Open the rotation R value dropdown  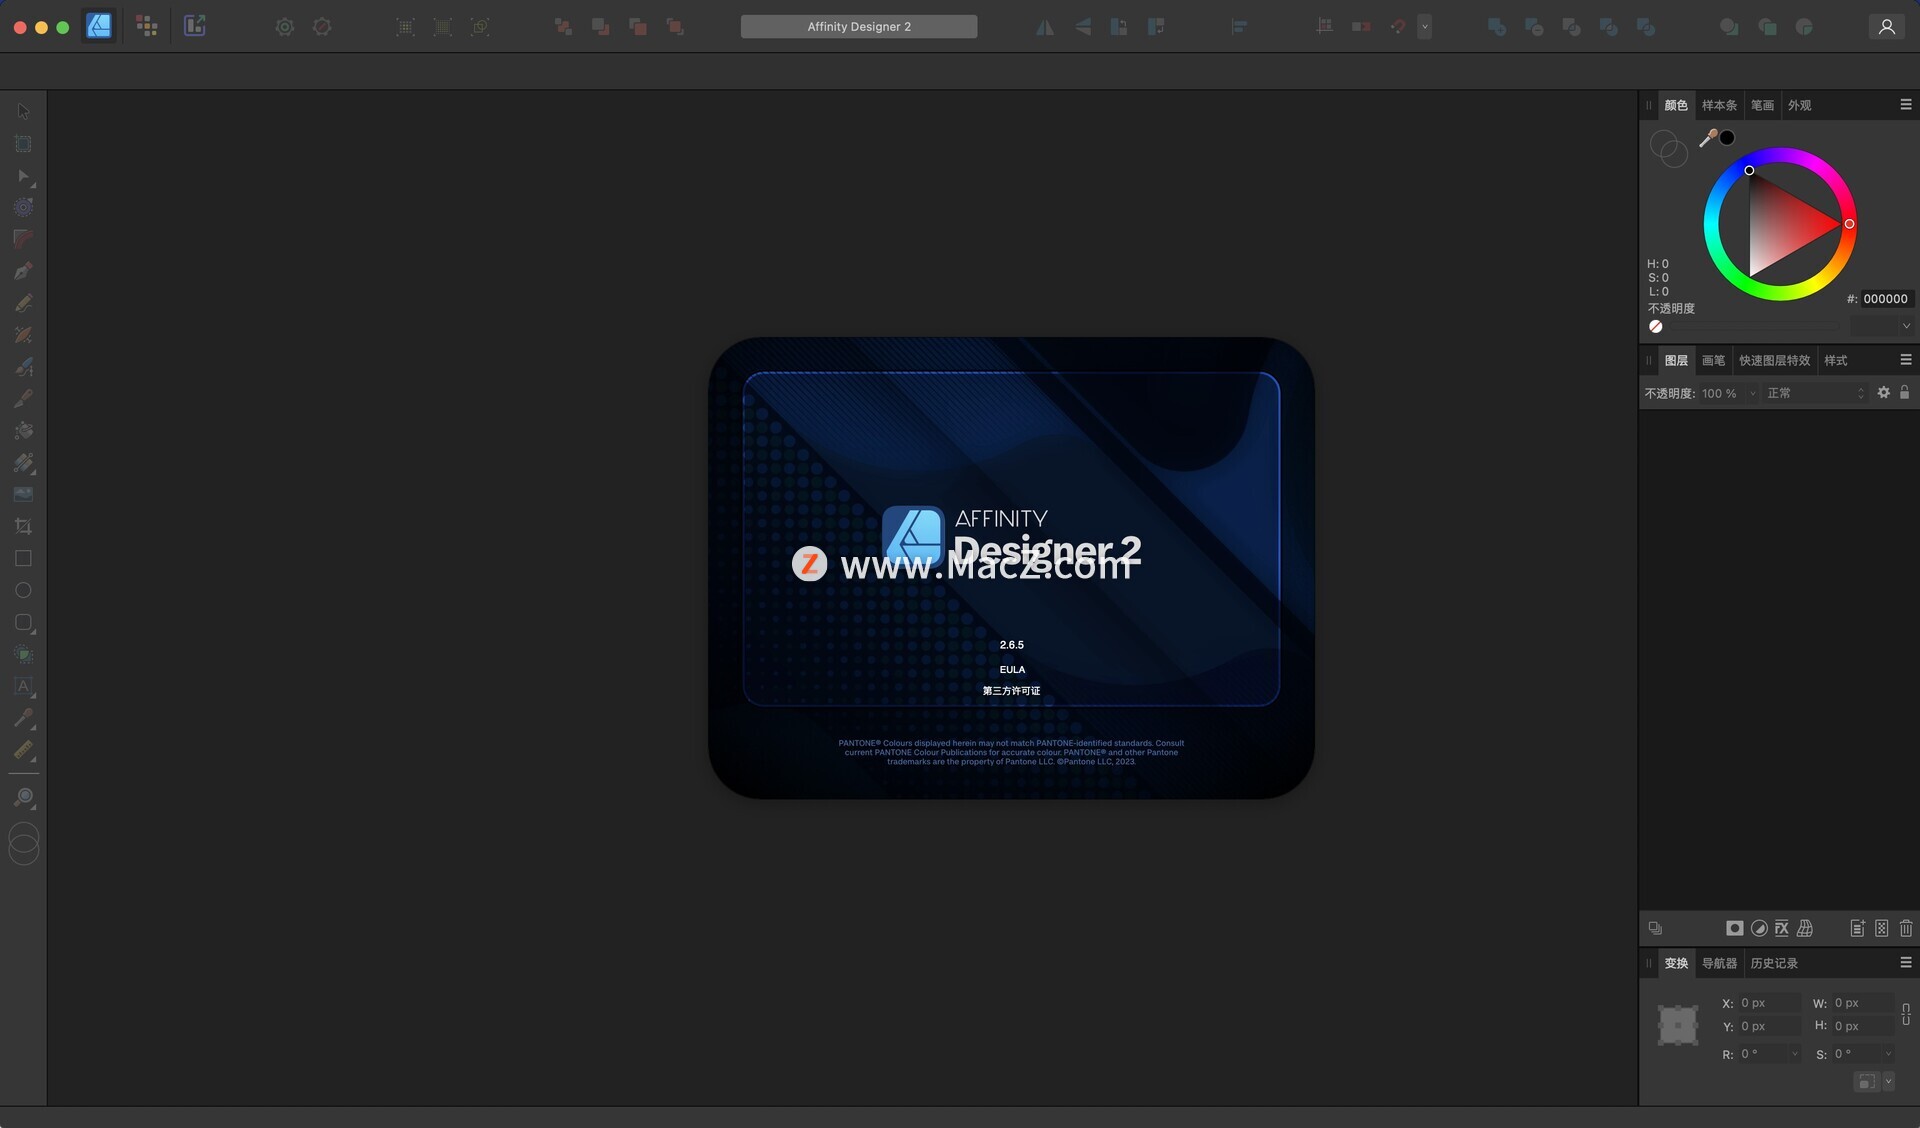[x=1795, y=1054]
